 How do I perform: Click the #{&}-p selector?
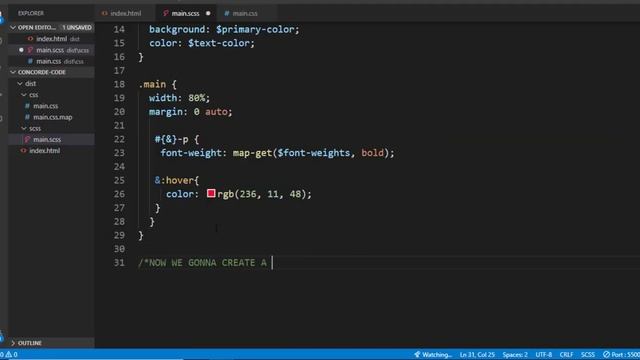coord(171,139)
